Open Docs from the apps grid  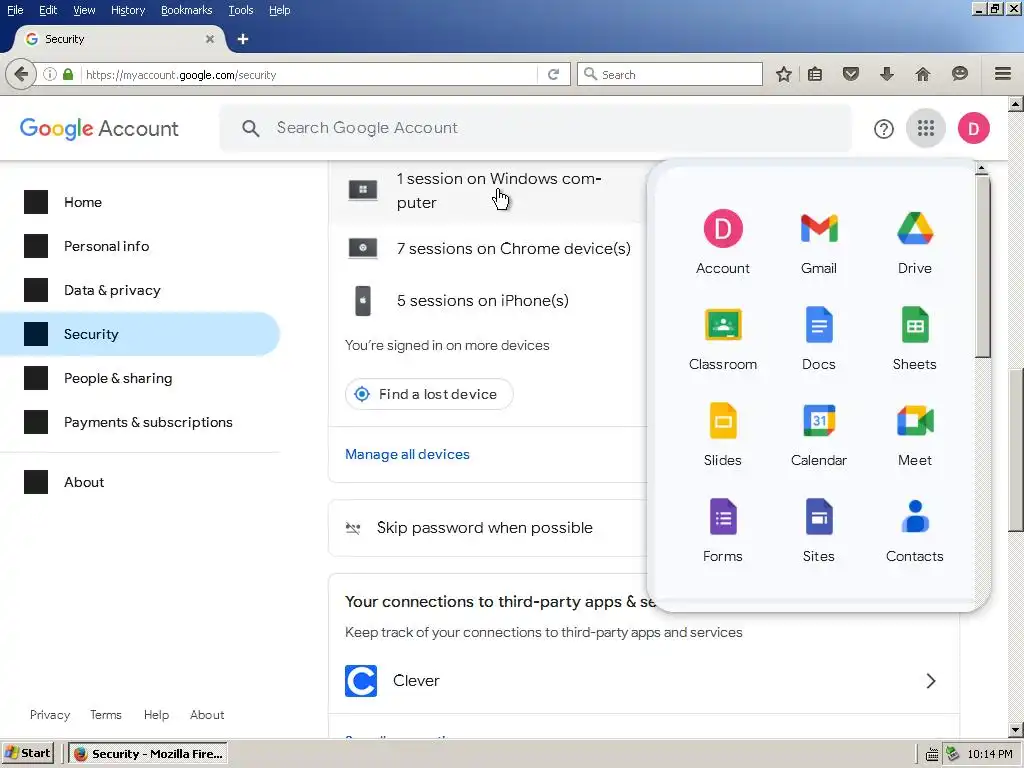(x=818, y=338)
